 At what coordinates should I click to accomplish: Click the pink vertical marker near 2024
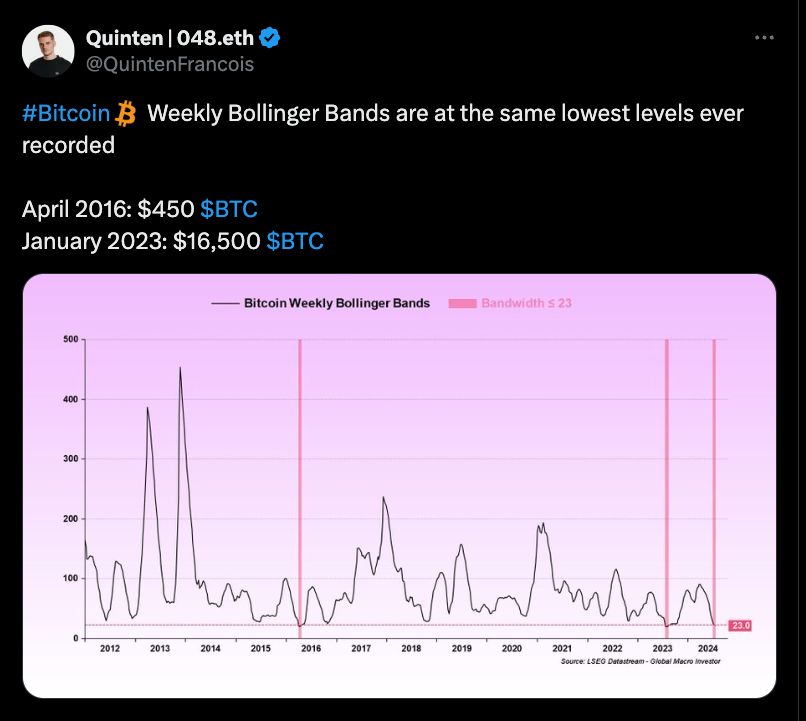pyautogui.click(x=714, y=480)
